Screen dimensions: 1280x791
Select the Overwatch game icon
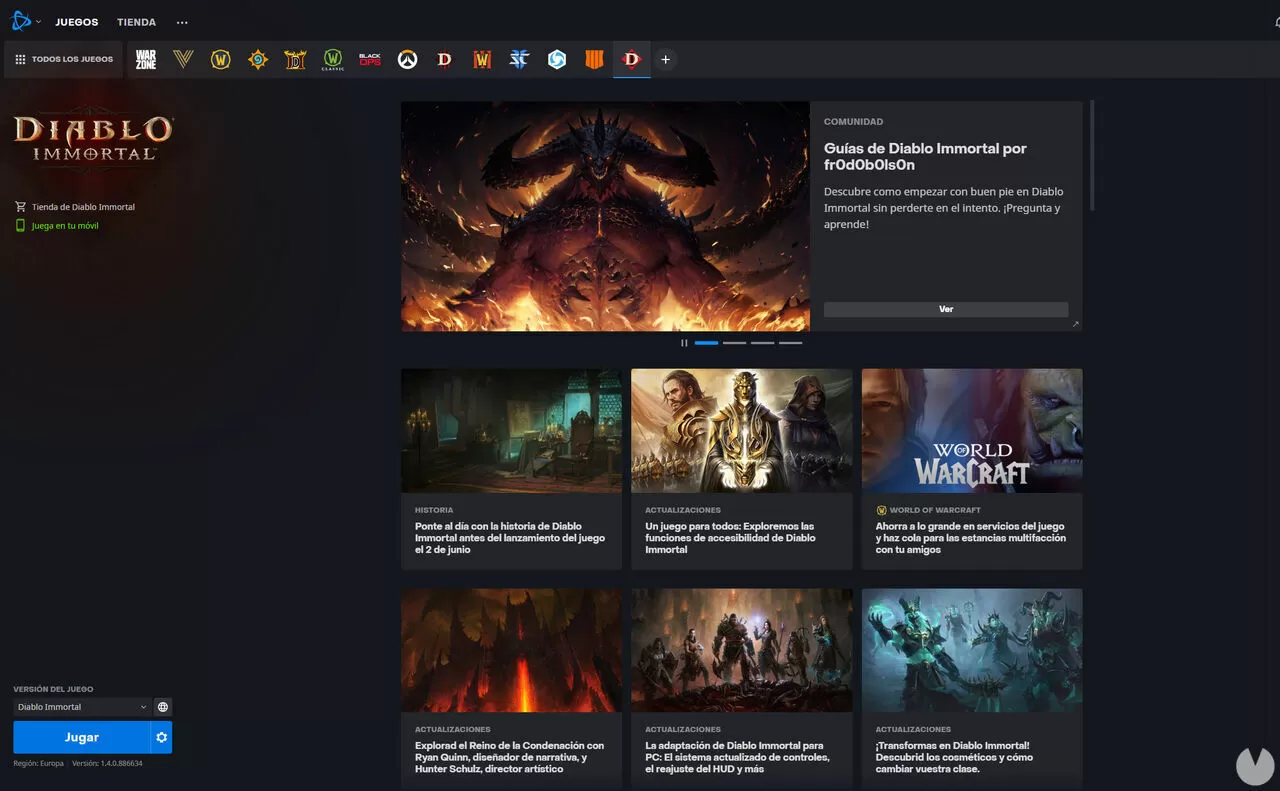(x=407, y=60)
